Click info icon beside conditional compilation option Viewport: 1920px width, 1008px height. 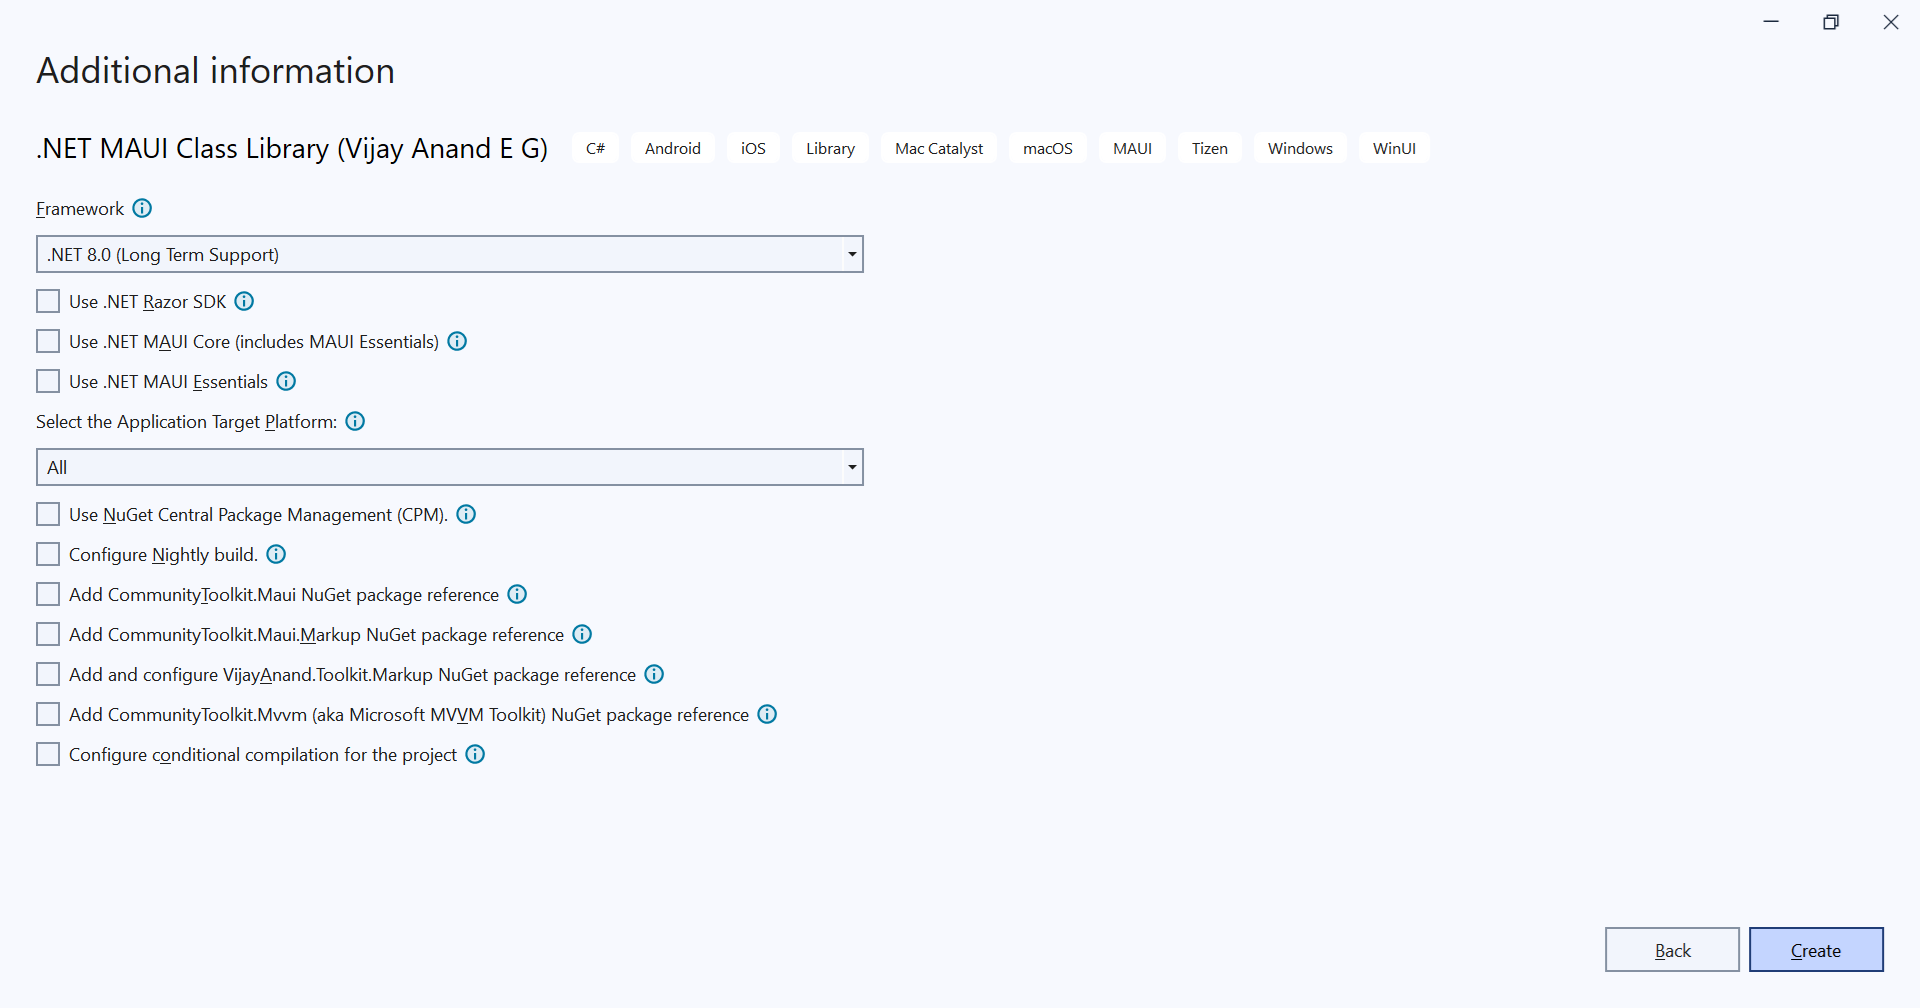tap(475, 754)
